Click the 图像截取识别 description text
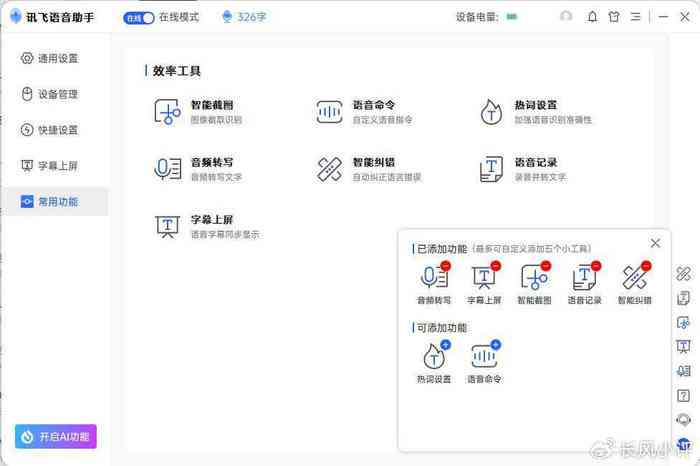The image size is (700, 466). click(217, 120)
